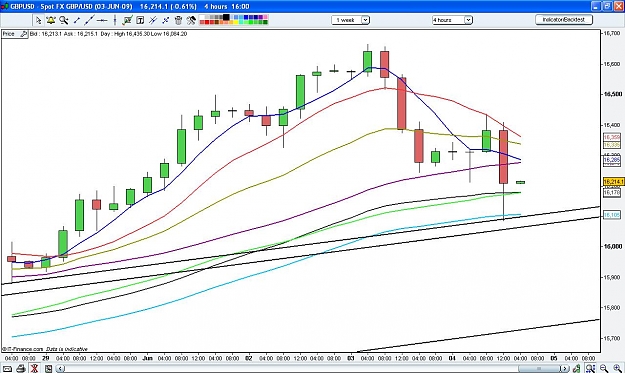Open the 1 week period dropdown
Screen dimensions: 625x373
point(350,20)
